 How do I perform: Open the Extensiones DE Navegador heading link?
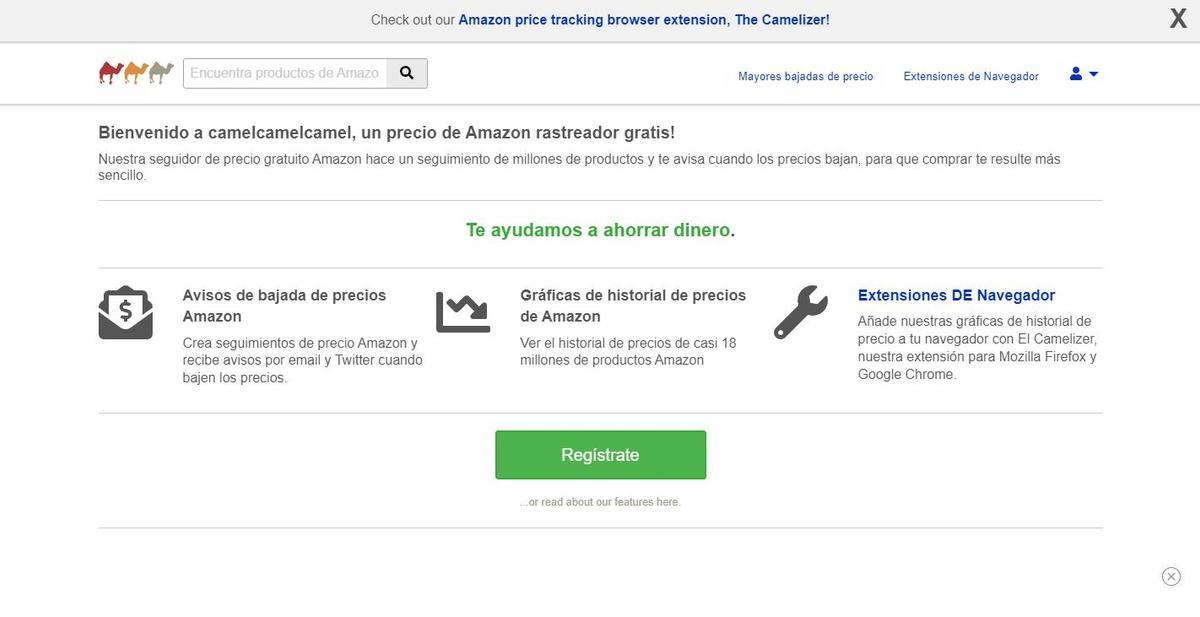(956, 295)
